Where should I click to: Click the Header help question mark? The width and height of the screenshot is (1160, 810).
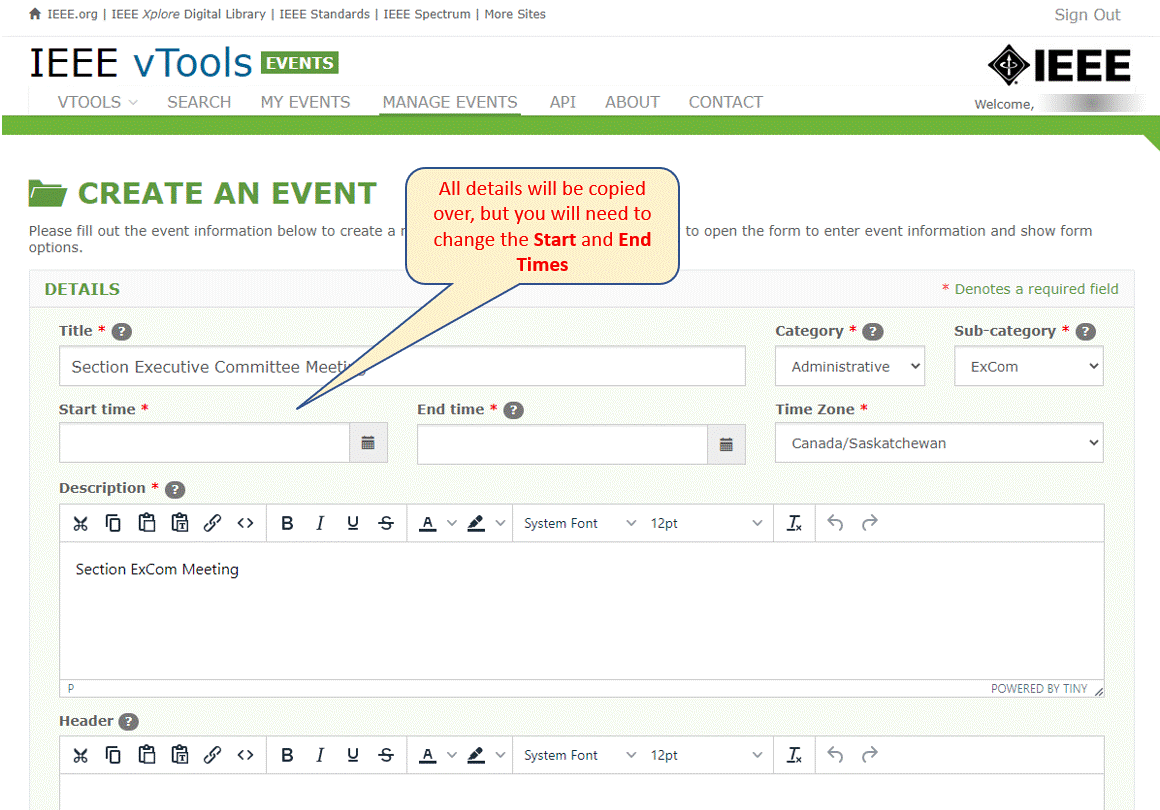(129, 721)
